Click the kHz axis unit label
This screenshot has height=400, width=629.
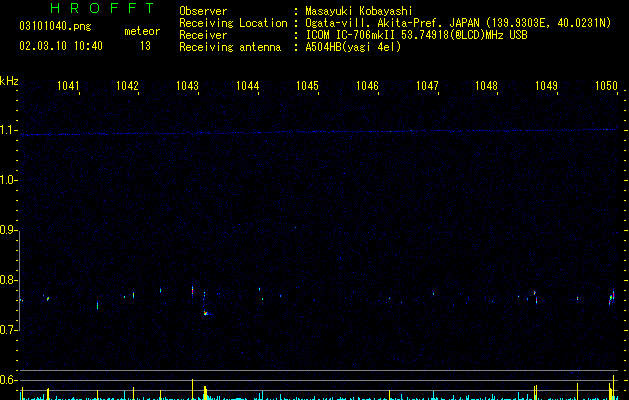click(x=9, y=81)
